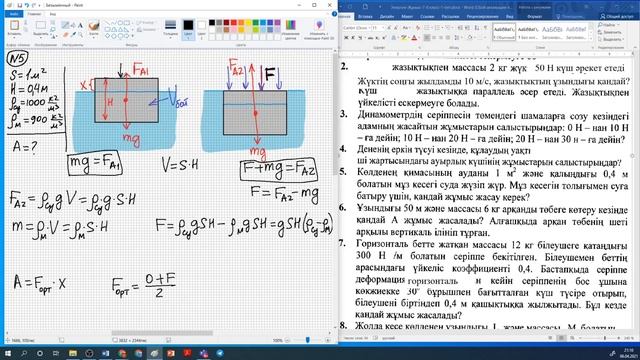Toggle Underline in Word ribbon
This screenshot has height=360, width=640.
tap(360, 38)
